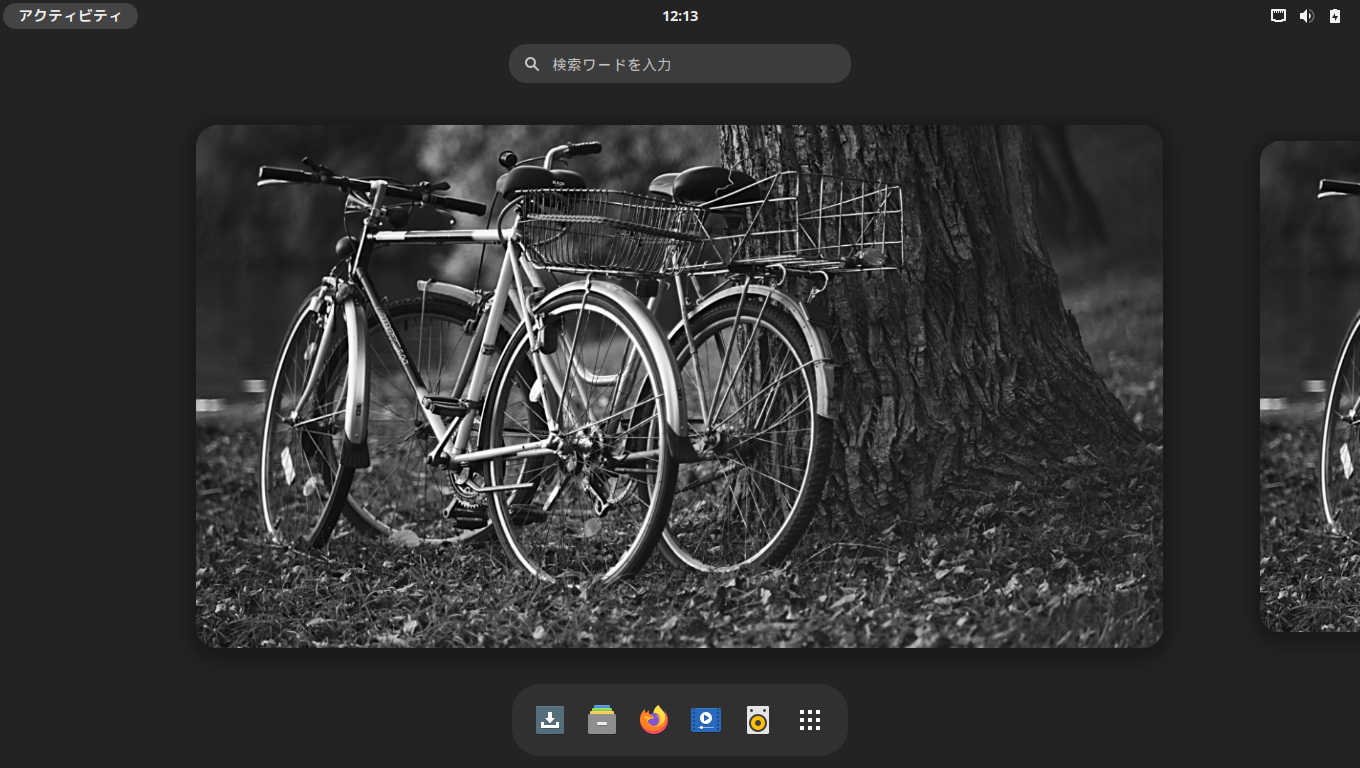1360x768 pixels.
Task: Open Firefox from the dock
Action: click(654, 720)
